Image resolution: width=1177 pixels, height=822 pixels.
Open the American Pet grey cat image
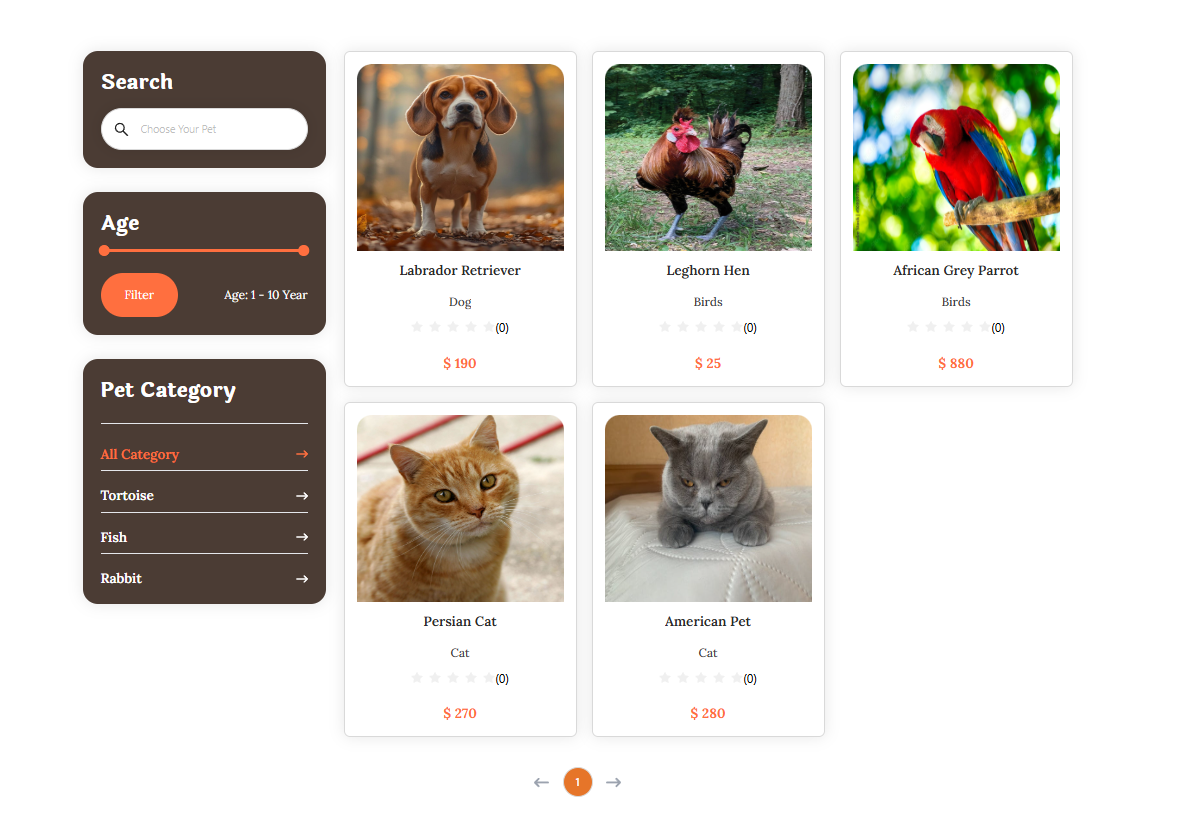click(708, 508)
